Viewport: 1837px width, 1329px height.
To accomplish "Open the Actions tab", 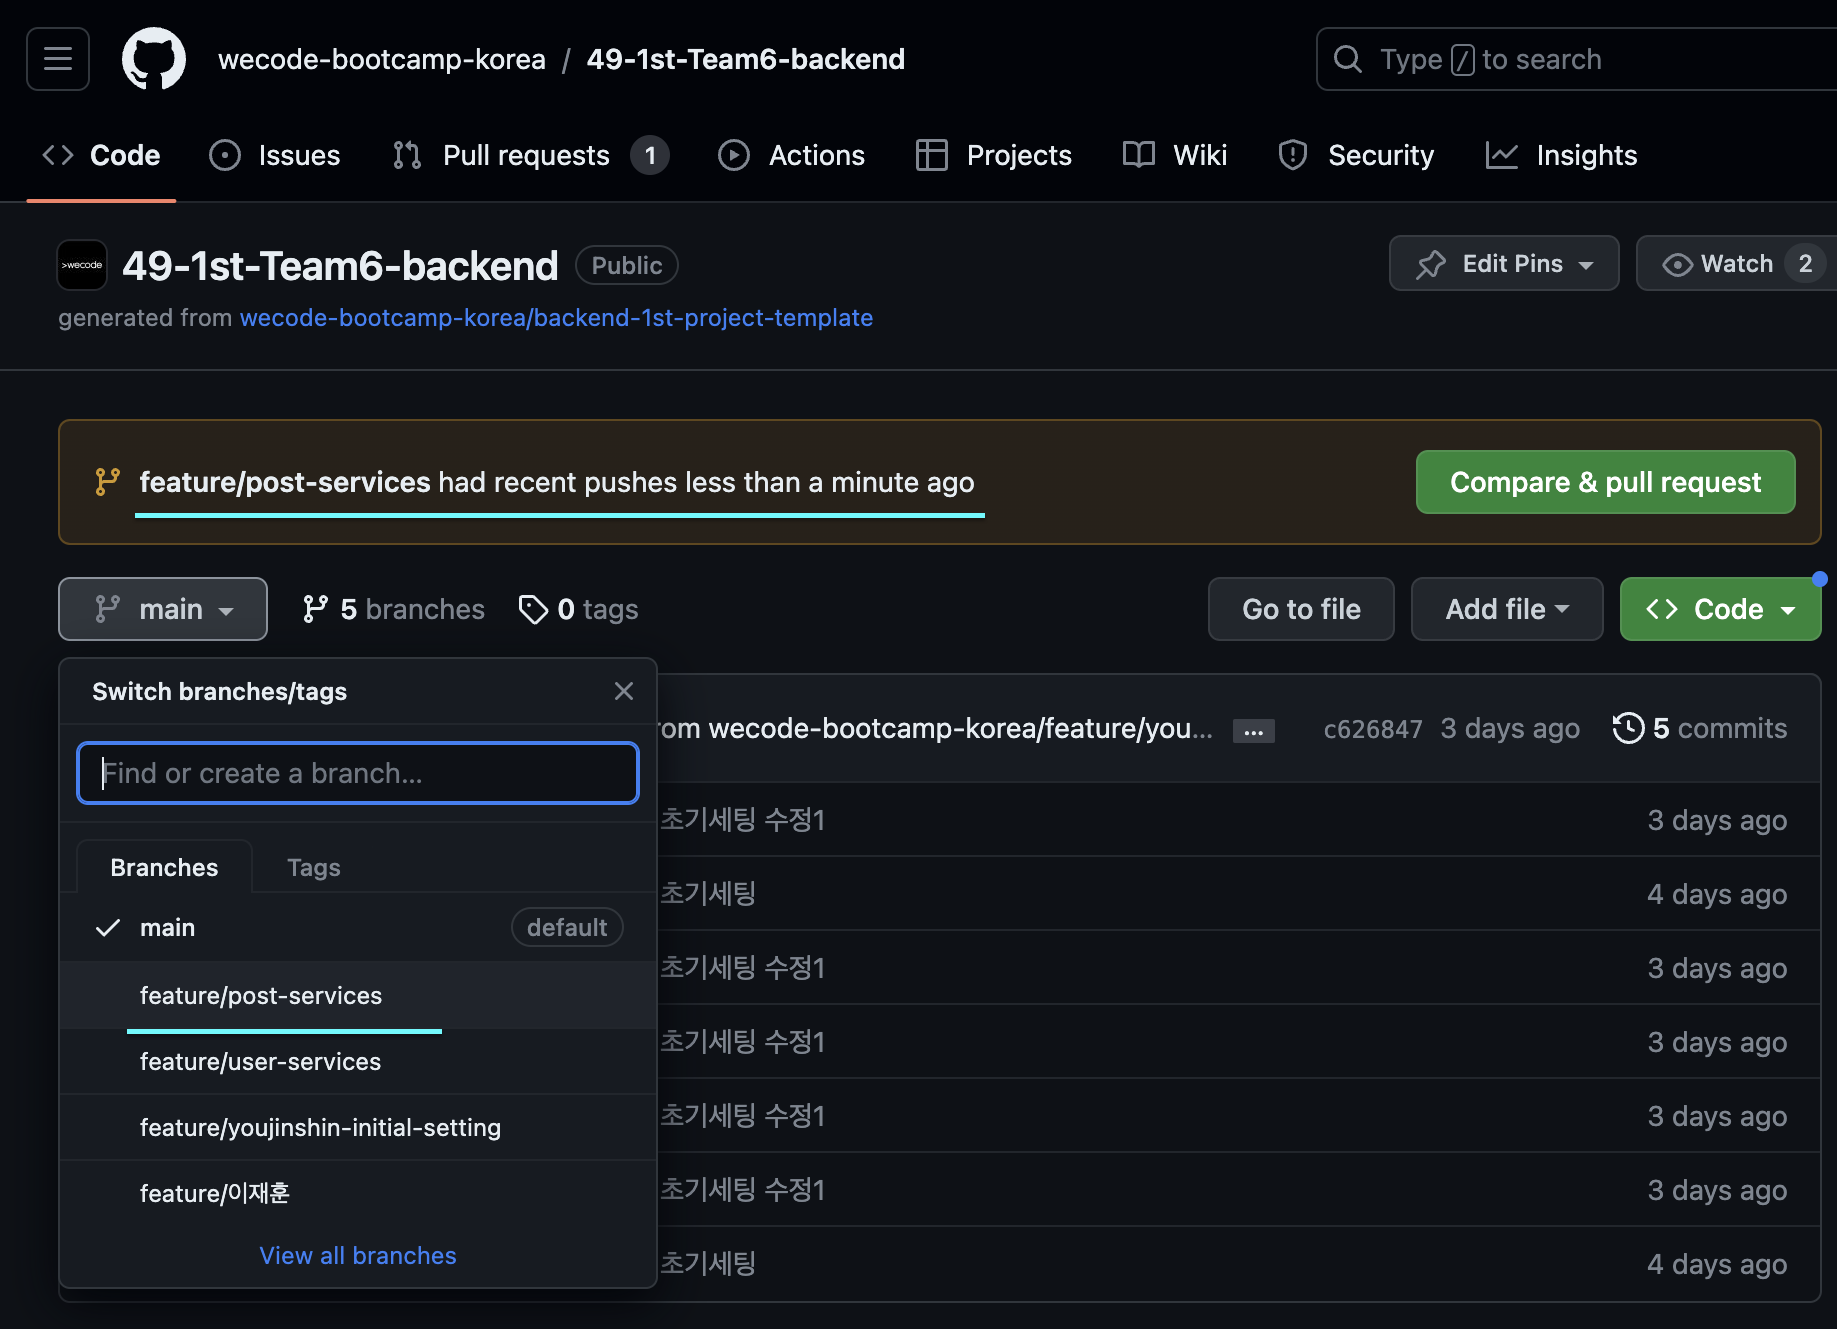I will point(791,155).
